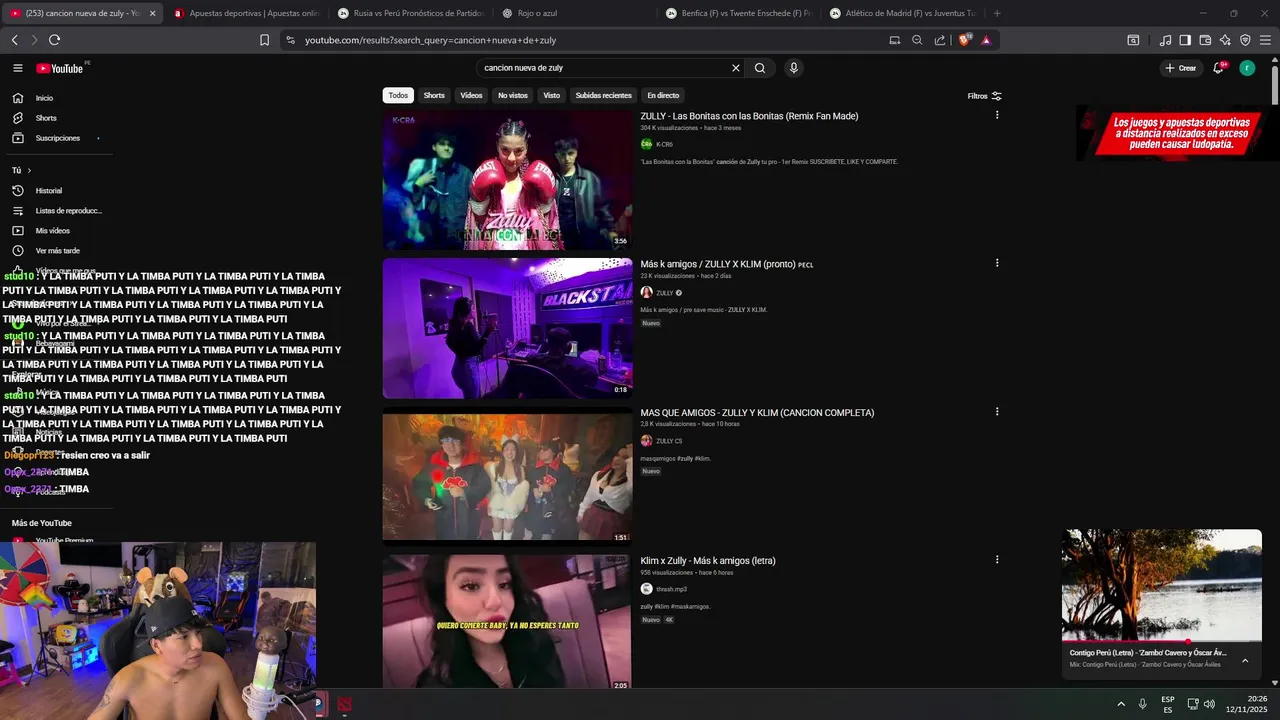Switch to Benfica vs Twente browser tab

(x=740, y=13)
